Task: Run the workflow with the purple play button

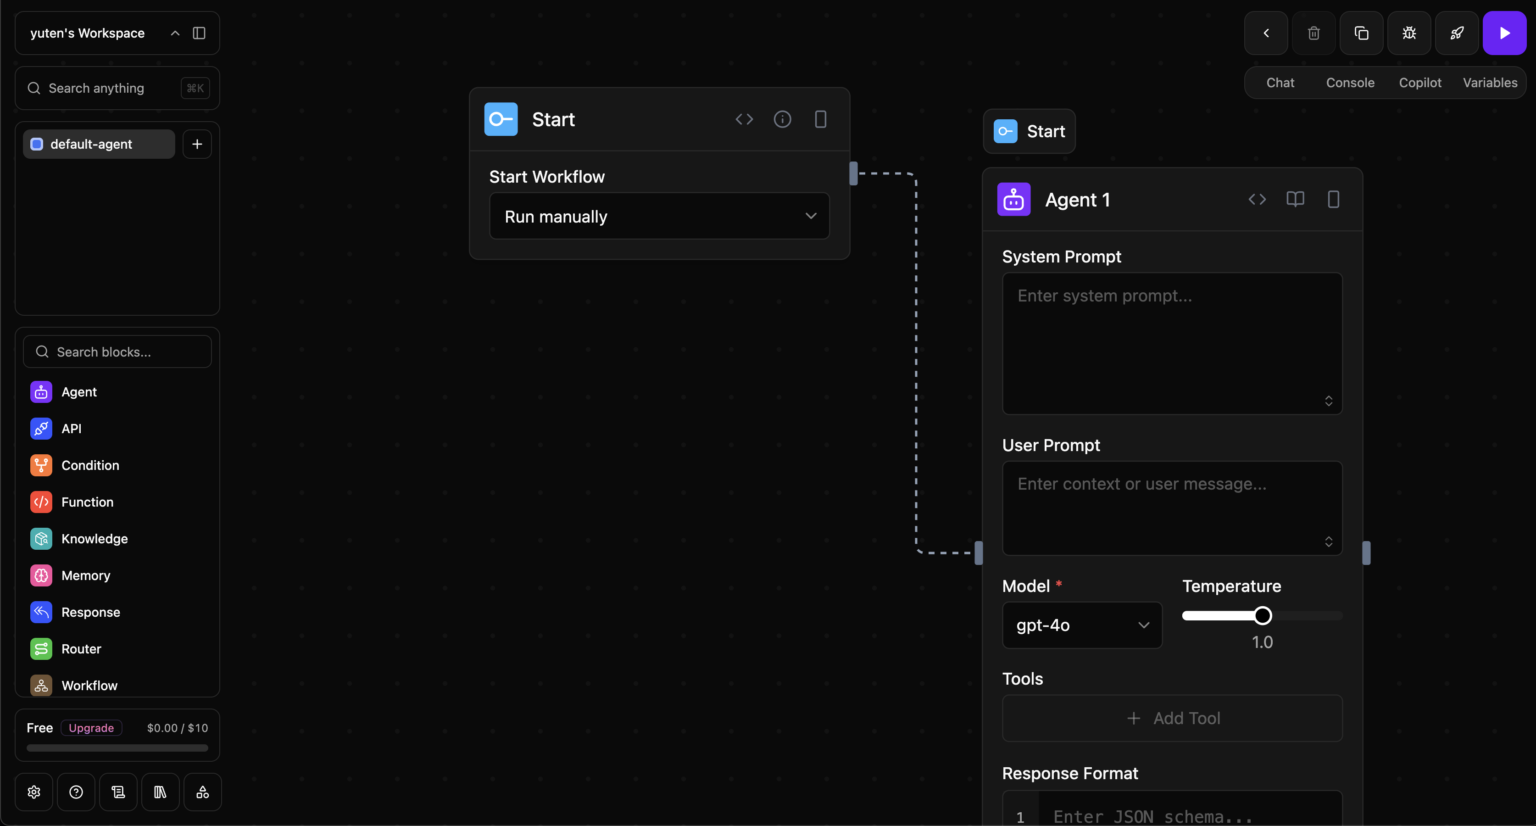Action: point(1504,33)
